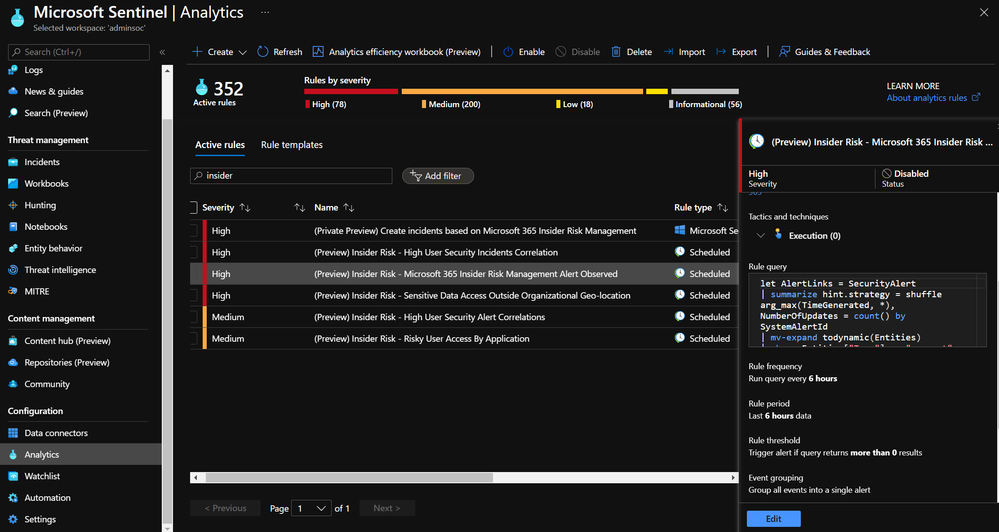Screen dimensions: 999x532
Task: Open Workbooks sidebar icon
Action: tap(13, 183)
